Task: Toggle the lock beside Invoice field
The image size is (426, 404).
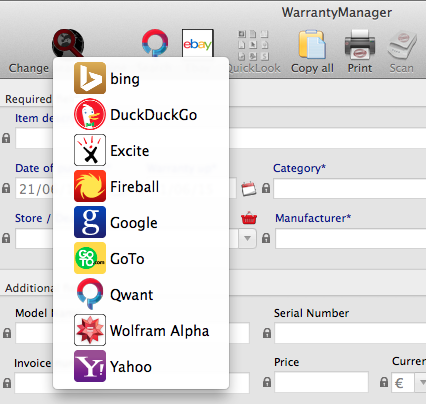Action: pyautogui.click(x=7, y=382)
